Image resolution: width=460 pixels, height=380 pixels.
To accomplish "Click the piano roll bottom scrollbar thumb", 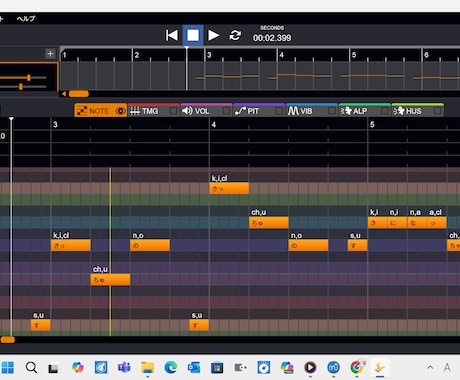I will point(7,340).
